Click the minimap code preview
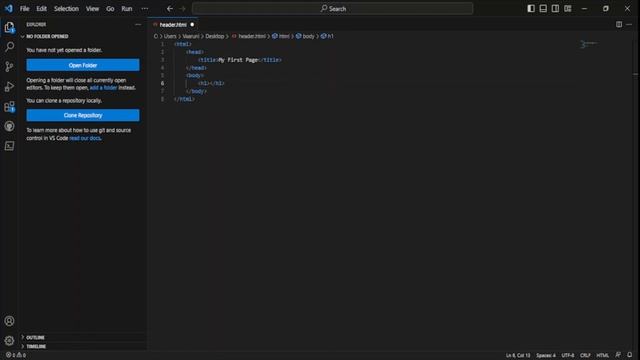640x360 pixels. click(589, 44)
